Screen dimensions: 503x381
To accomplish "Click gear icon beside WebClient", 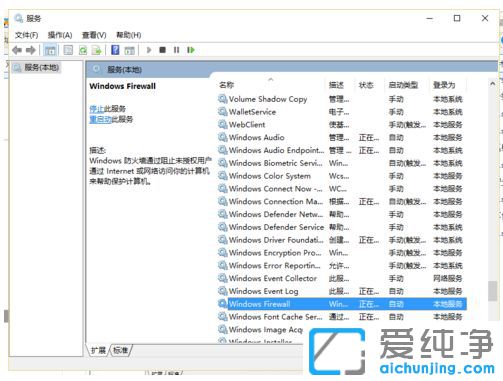I will click(x=222, y=124).
